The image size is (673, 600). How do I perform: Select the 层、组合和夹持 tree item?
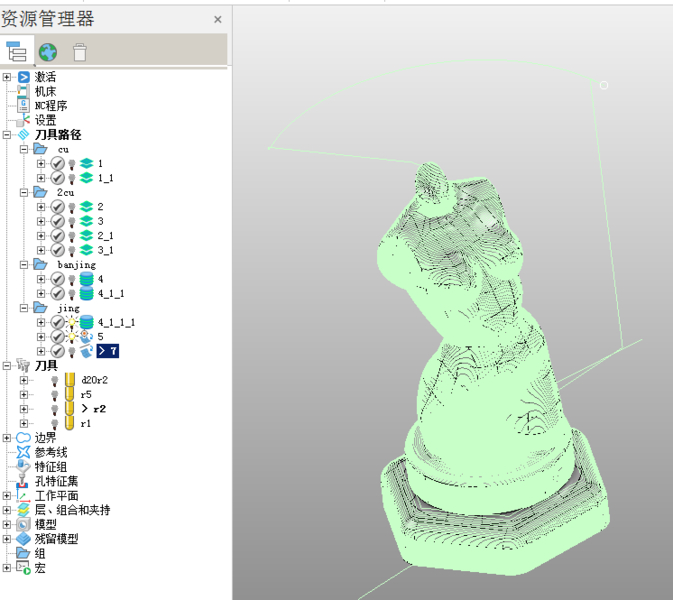click(72, 510)
